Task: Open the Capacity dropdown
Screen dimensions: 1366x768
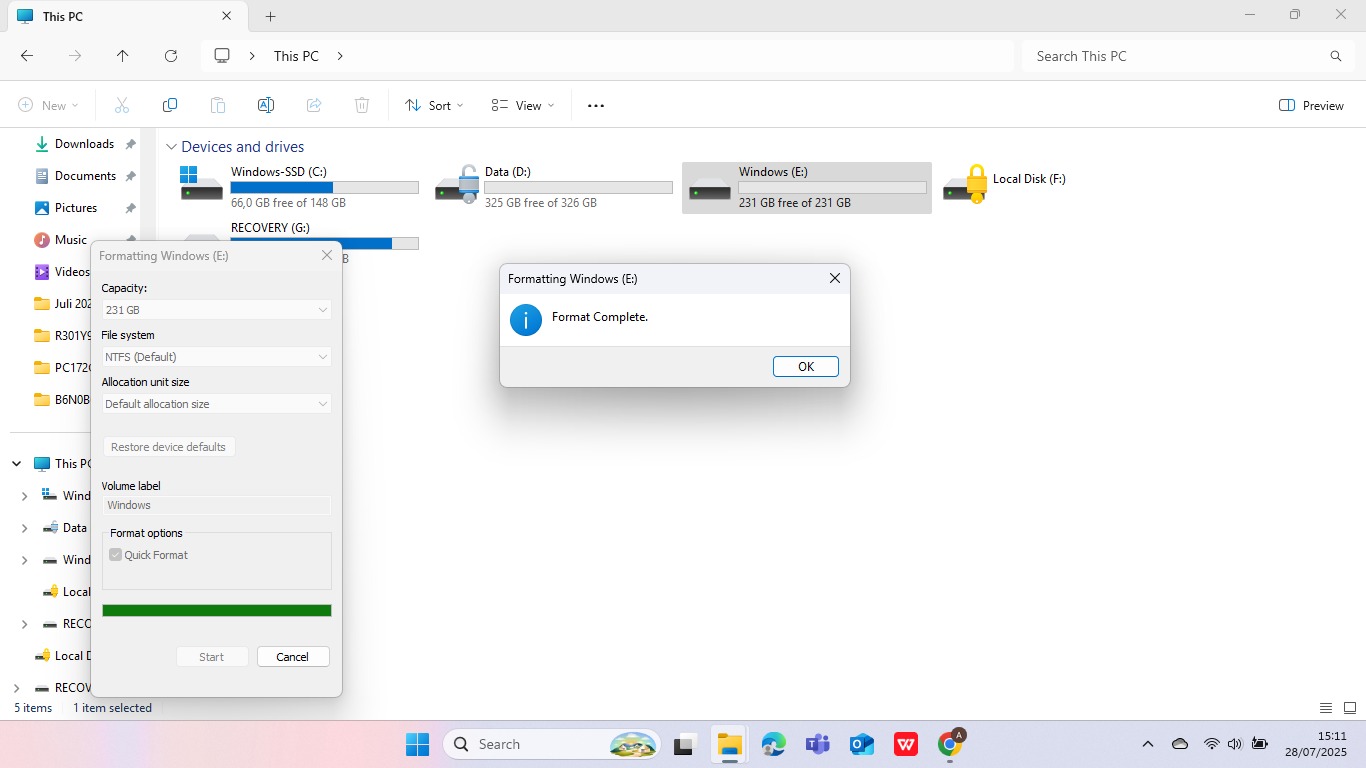Action: [216, 310]
